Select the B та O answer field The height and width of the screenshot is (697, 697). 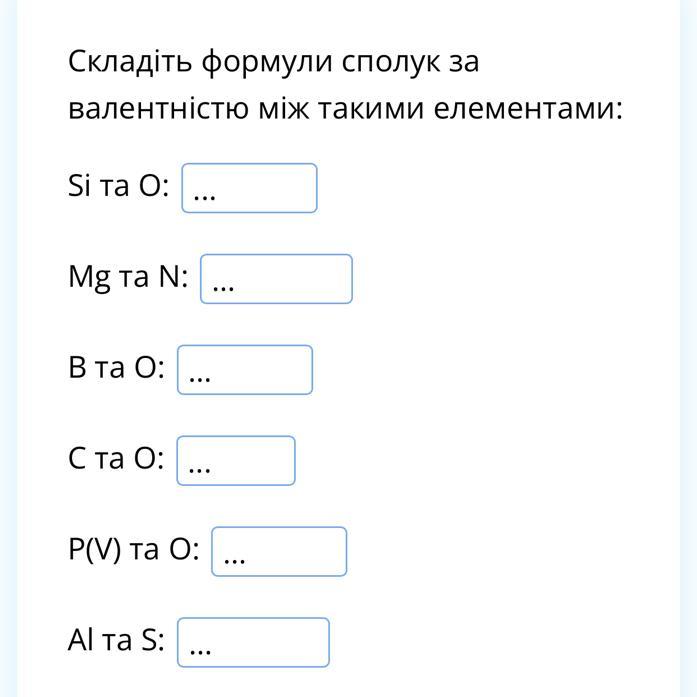pyautogui.click(x=245, y=370)
